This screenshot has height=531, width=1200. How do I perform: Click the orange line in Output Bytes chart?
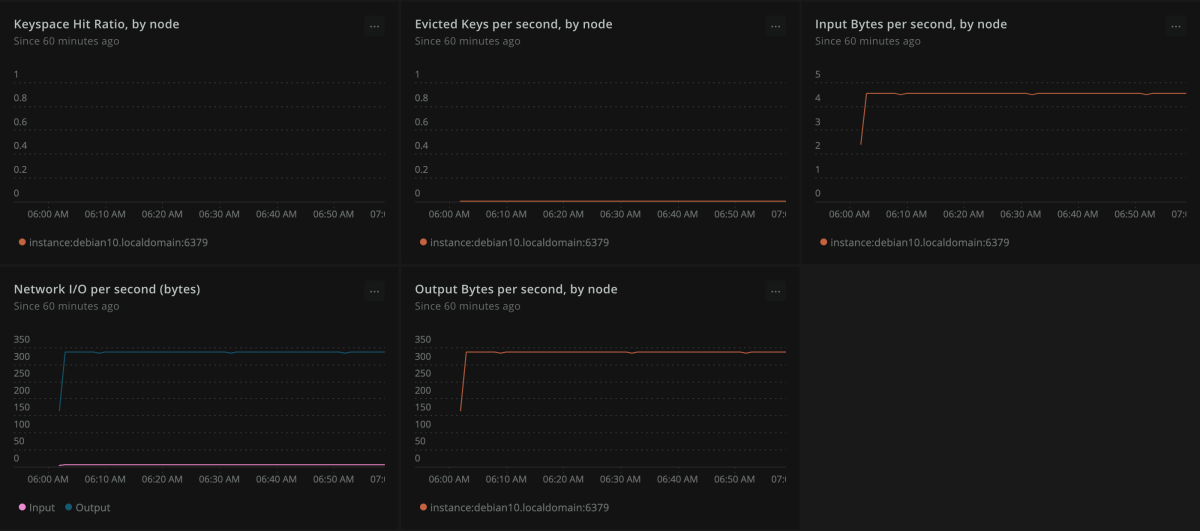[x=600, y=351]
